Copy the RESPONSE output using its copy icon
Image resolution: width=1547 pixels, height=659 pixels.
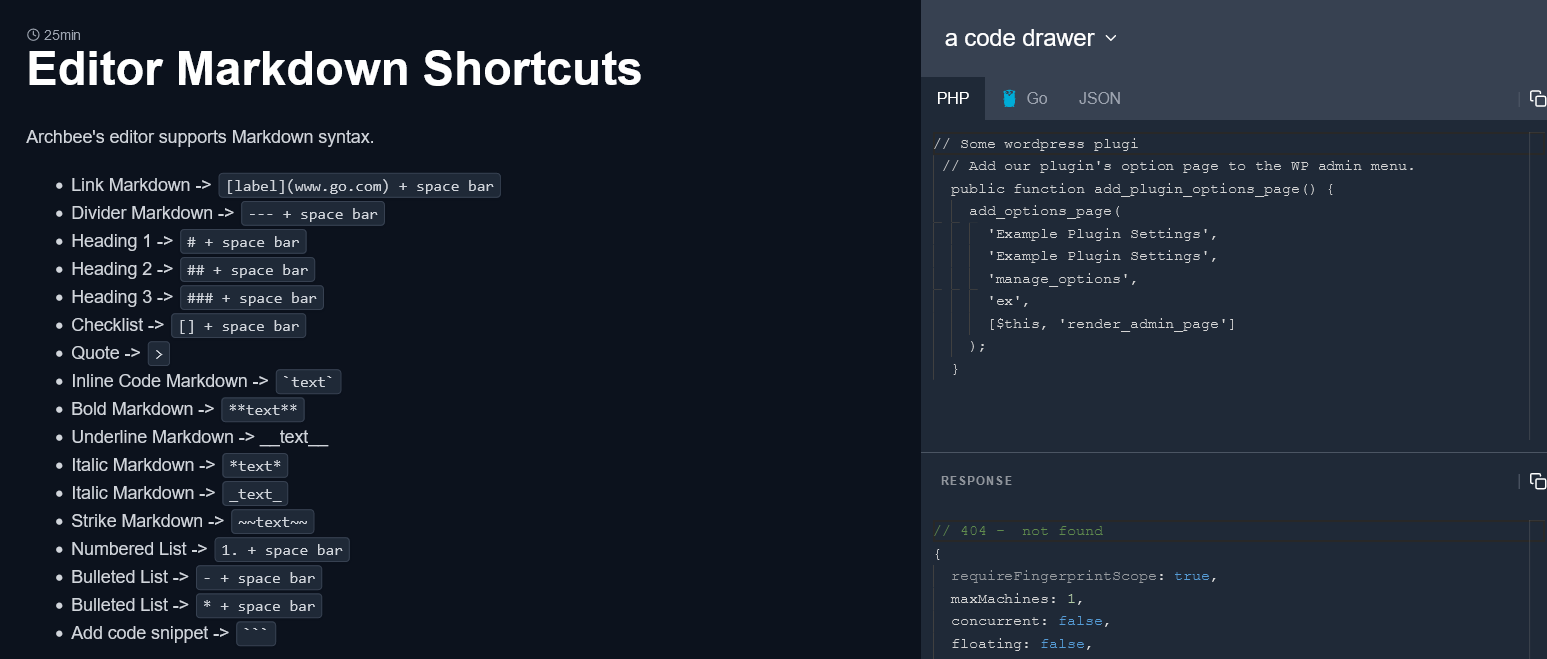[1538, 482]
